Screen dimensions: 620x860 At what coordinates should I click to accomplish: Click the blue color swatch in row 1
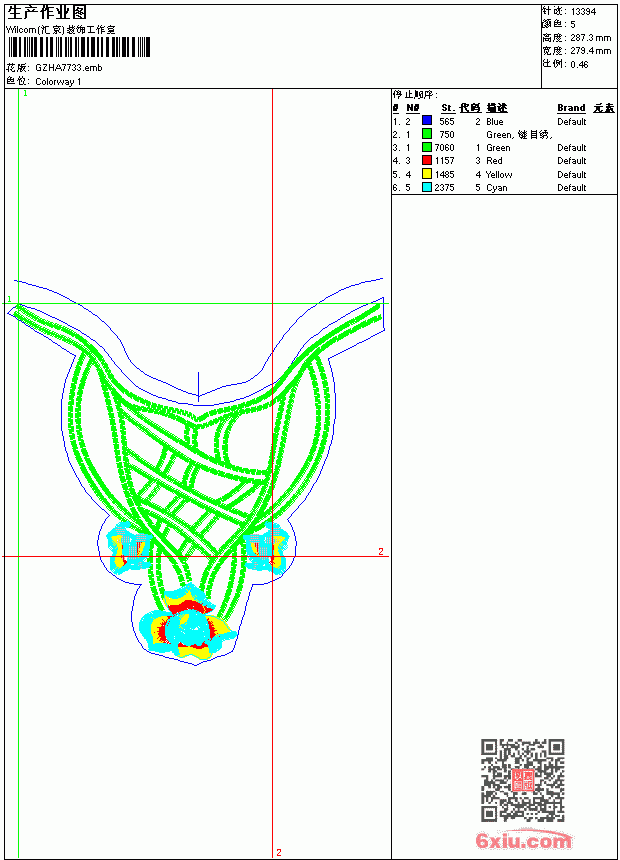[x=426, y=121]
